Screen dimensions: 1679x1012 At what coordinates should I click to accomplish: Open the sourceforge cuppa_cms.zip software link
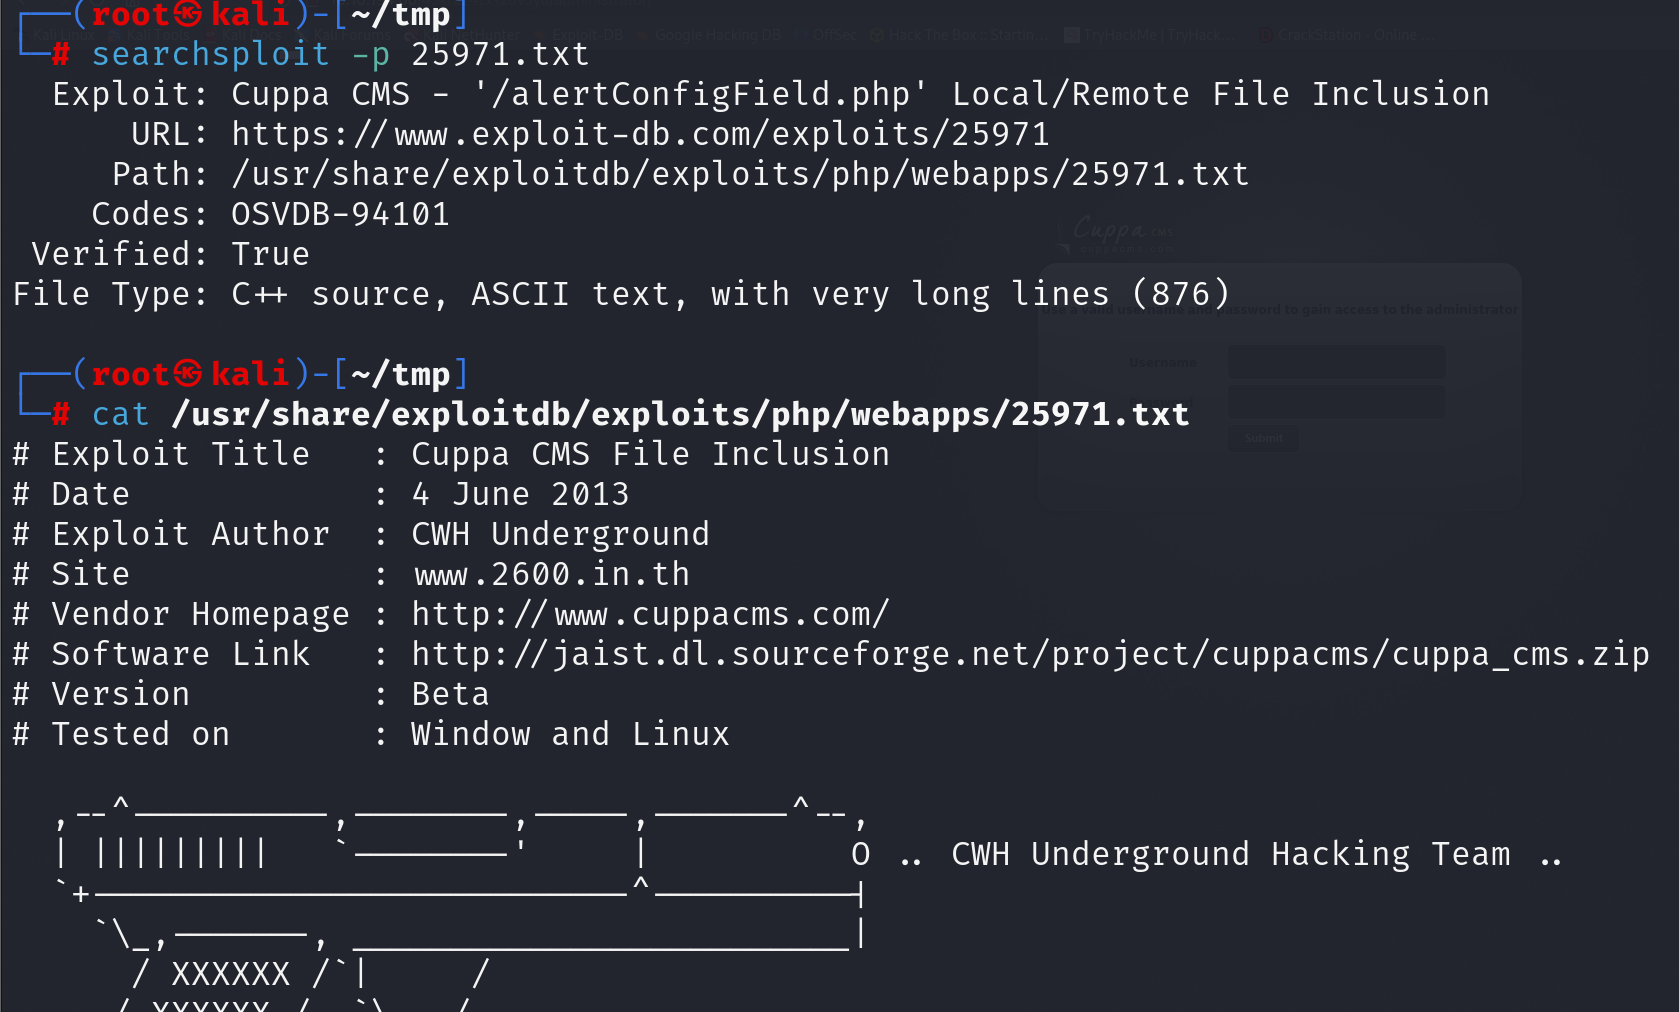(x=1030, y=654)
